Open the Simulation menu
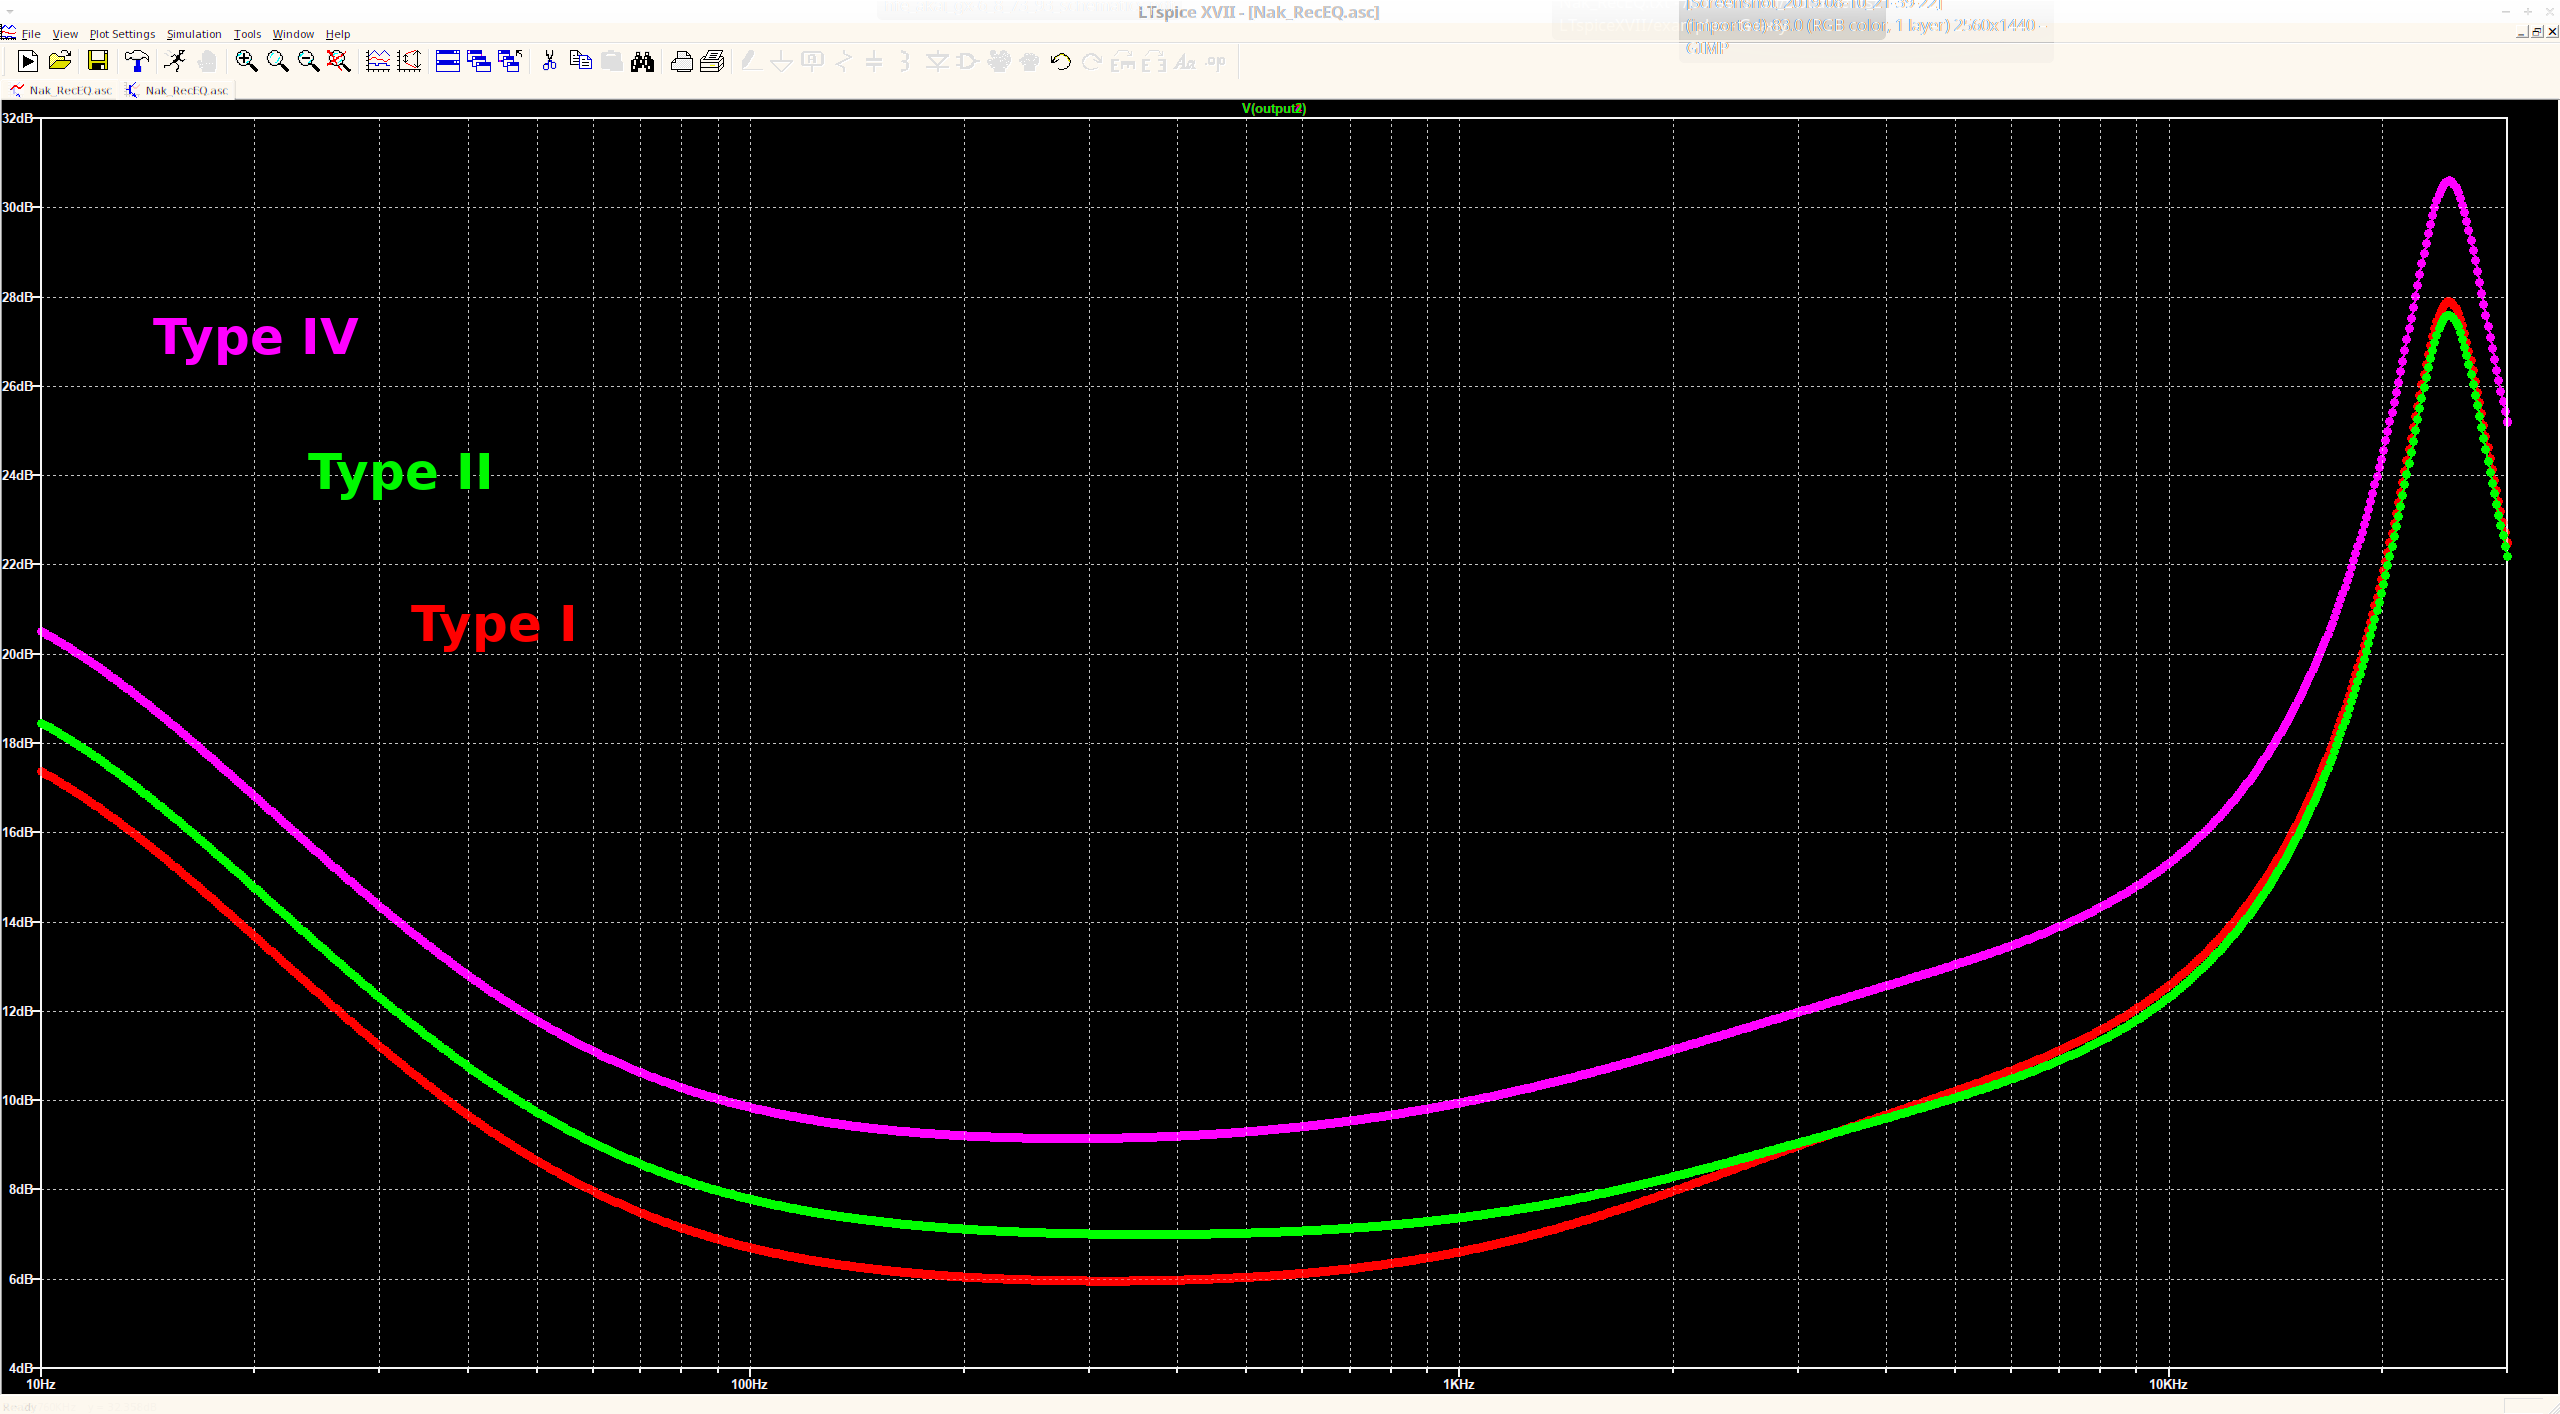 [x=194, y=34]
